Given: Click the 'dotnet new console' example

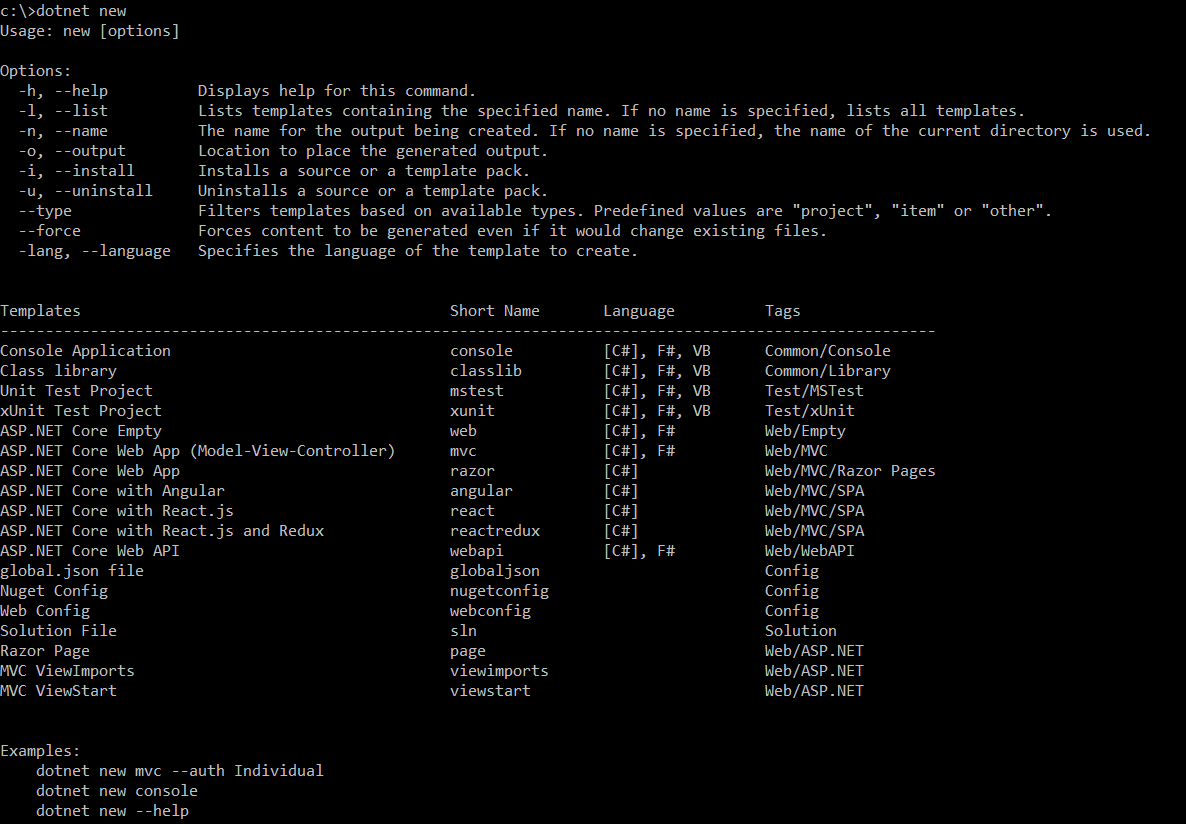Looking at the screenshot, I should [x=116, y=791].
